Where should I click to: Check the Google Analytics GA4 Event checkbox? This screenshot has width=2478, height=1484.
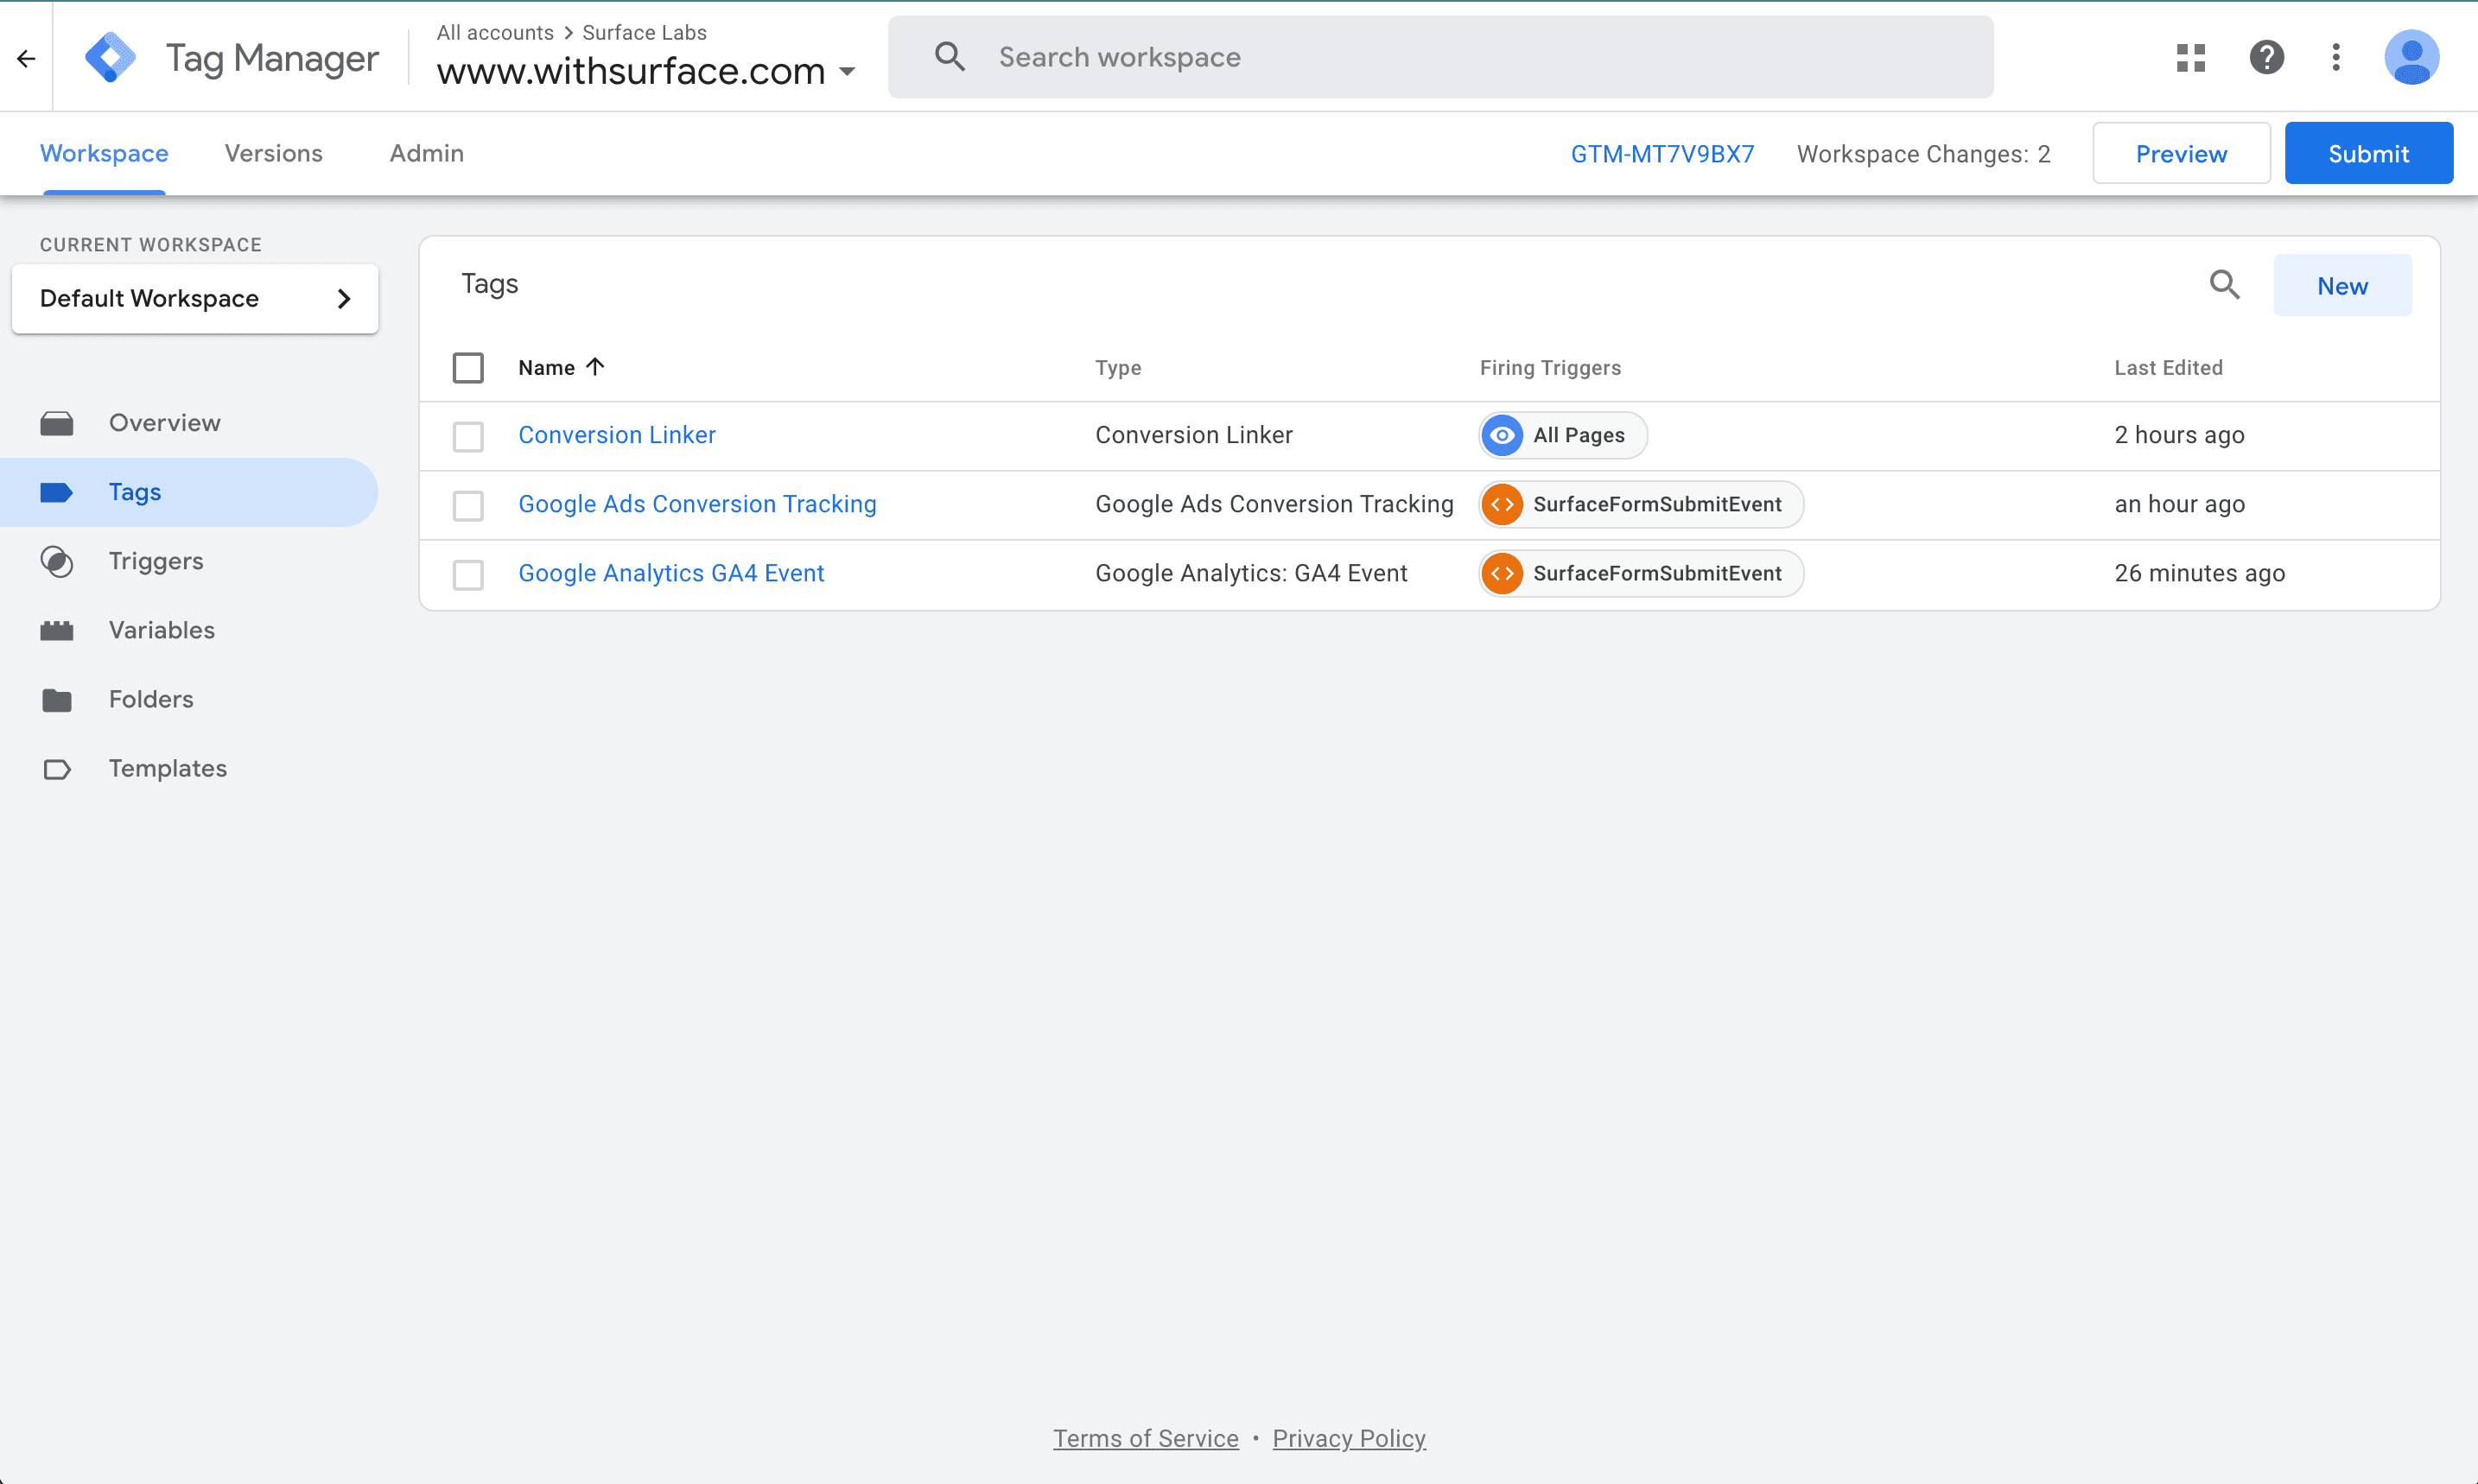[x=468, y=574]
